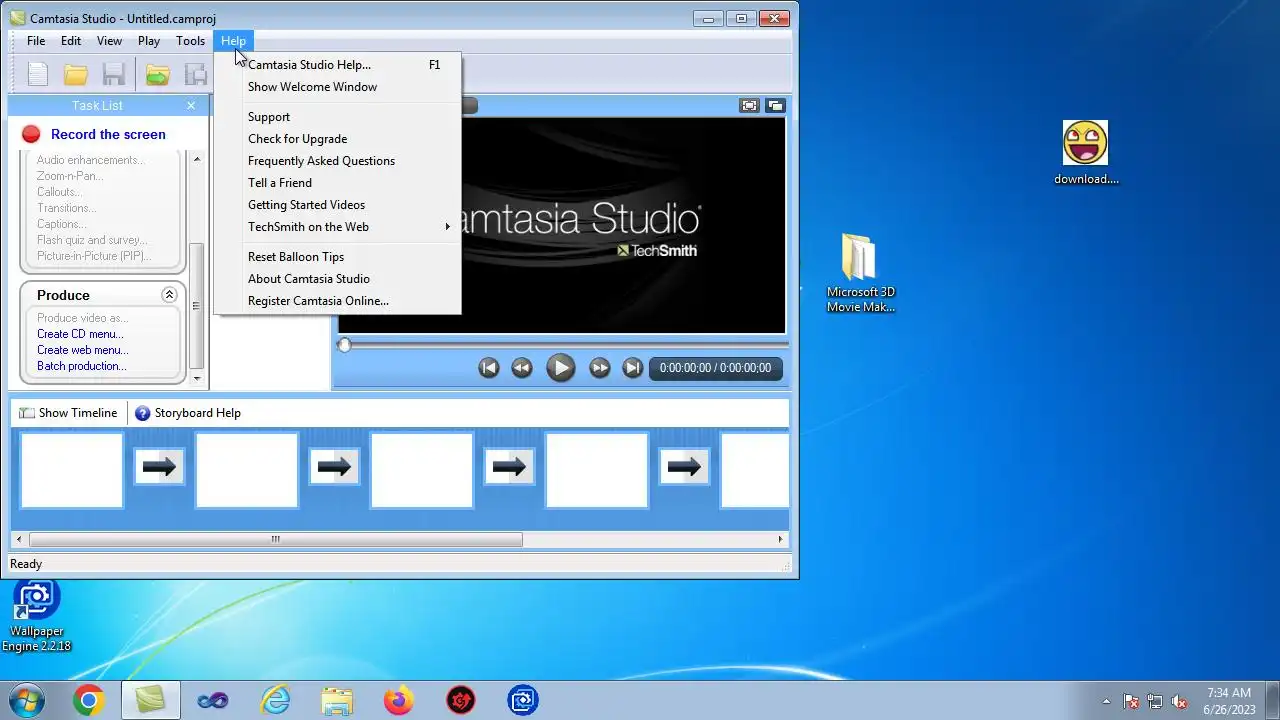Image resolution: width=1280 pixels, height=720 pixels.
Task: Close the open Help menu
Action: click(x=233, y=41)
